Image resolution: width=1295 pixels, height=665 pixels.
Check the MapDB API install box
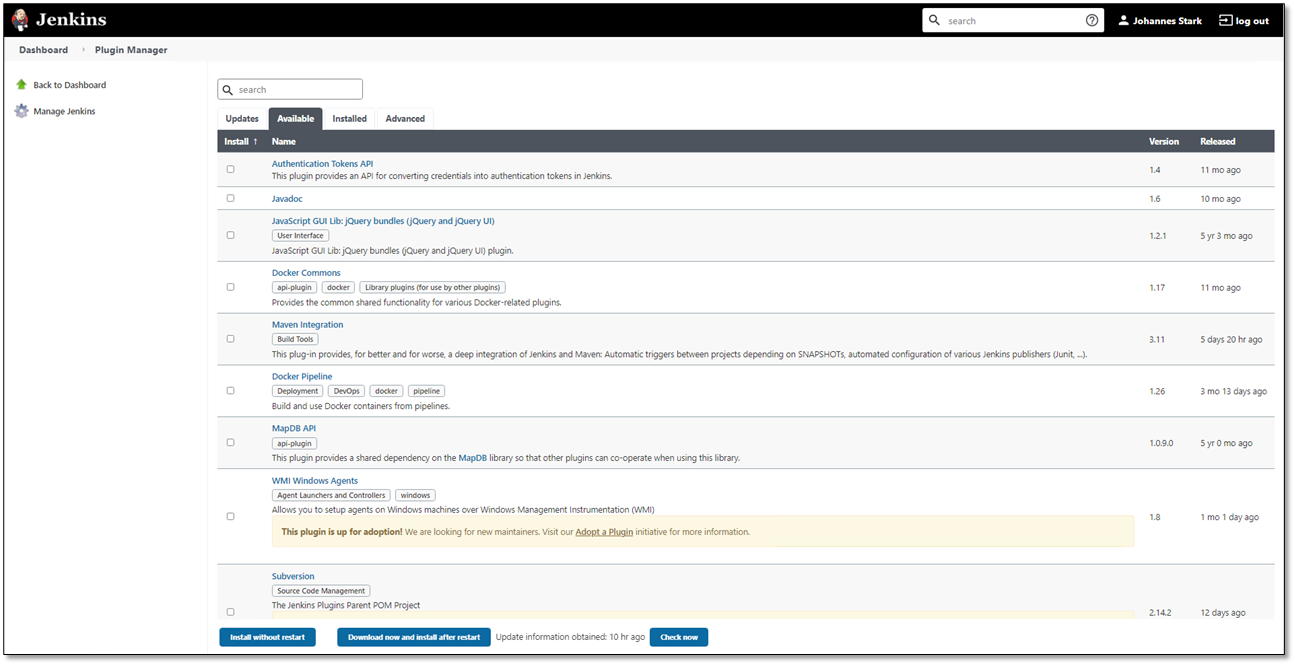click(230, 442)
